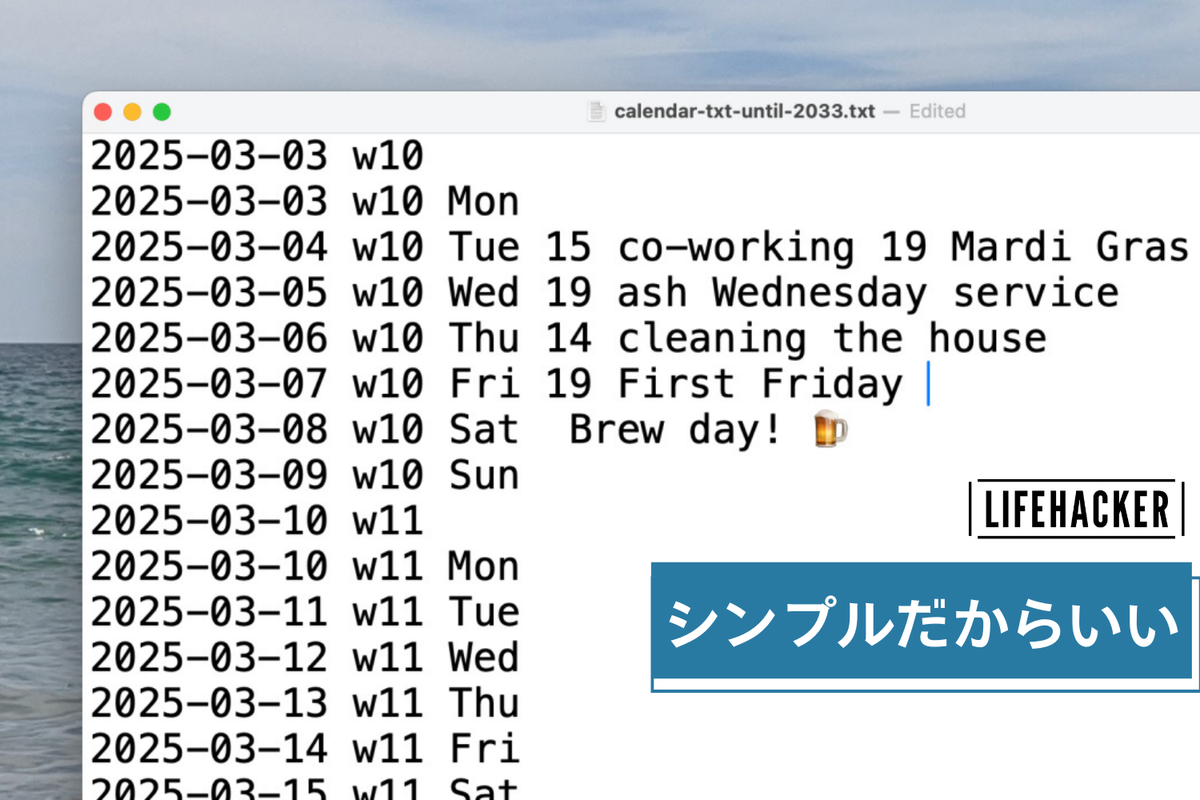1200x800 pixels.
Task: Click the line '2025-03-03 w10 Mon'
Action: coord(305,202)
